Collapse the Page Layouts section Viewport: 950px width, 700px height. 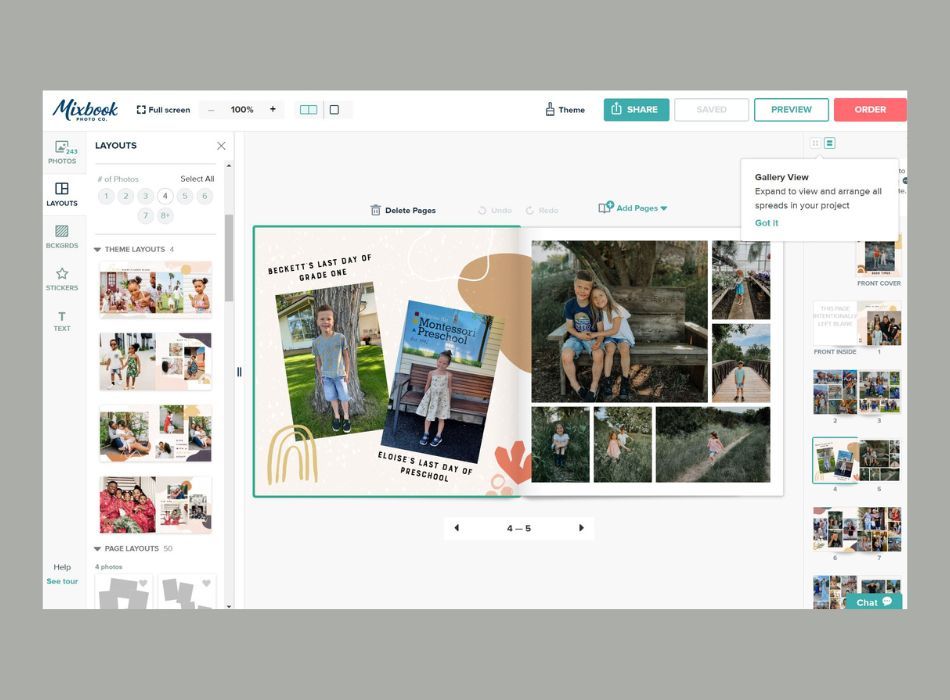click(98, 548)
